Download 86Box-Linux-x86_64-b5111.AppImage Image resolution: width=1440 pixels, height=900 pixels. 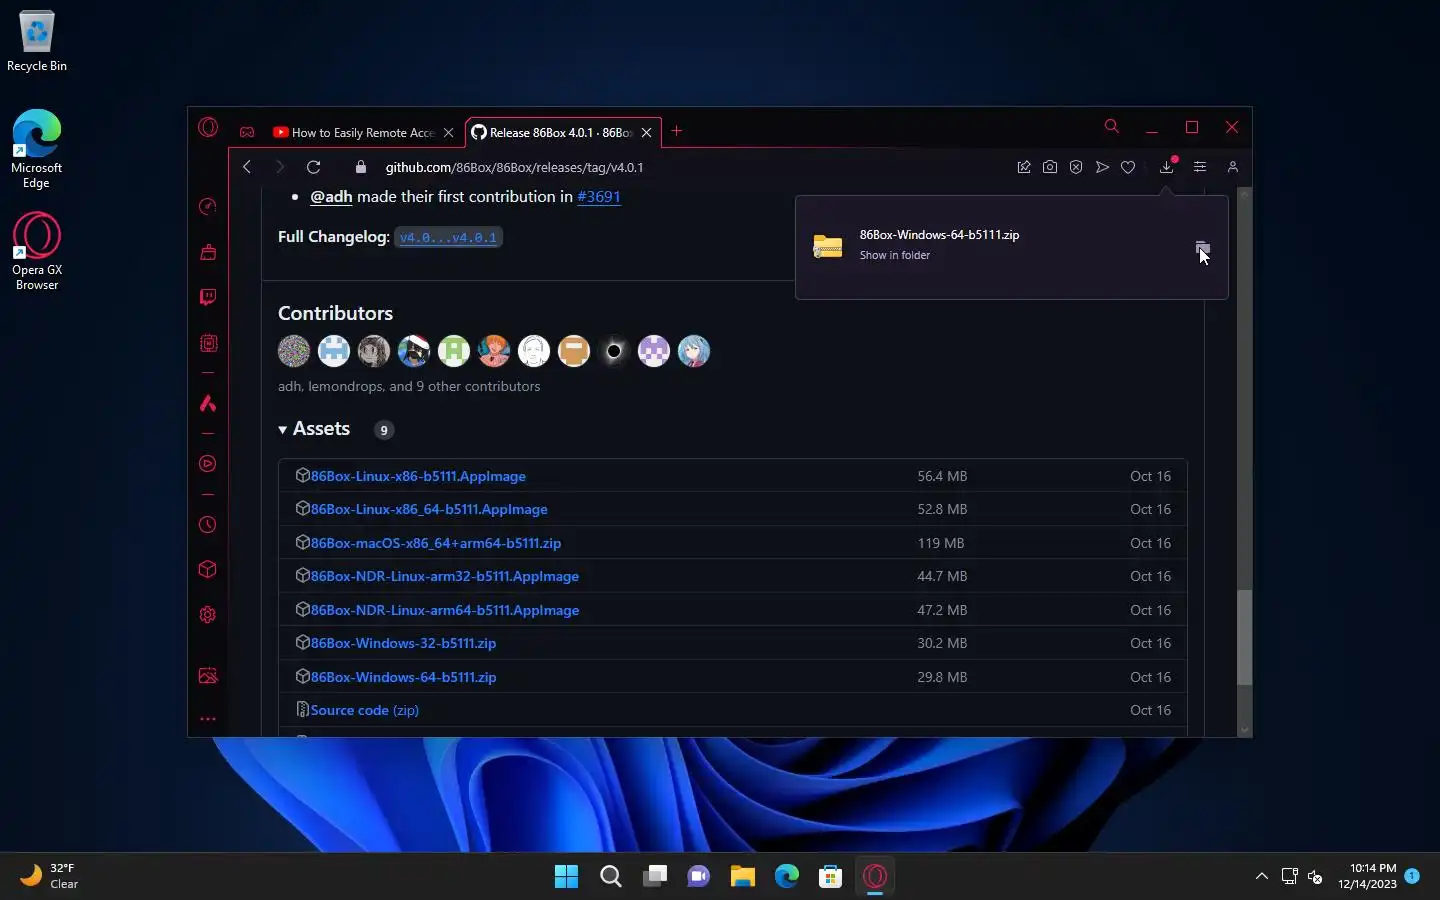(x=429, y=509)
